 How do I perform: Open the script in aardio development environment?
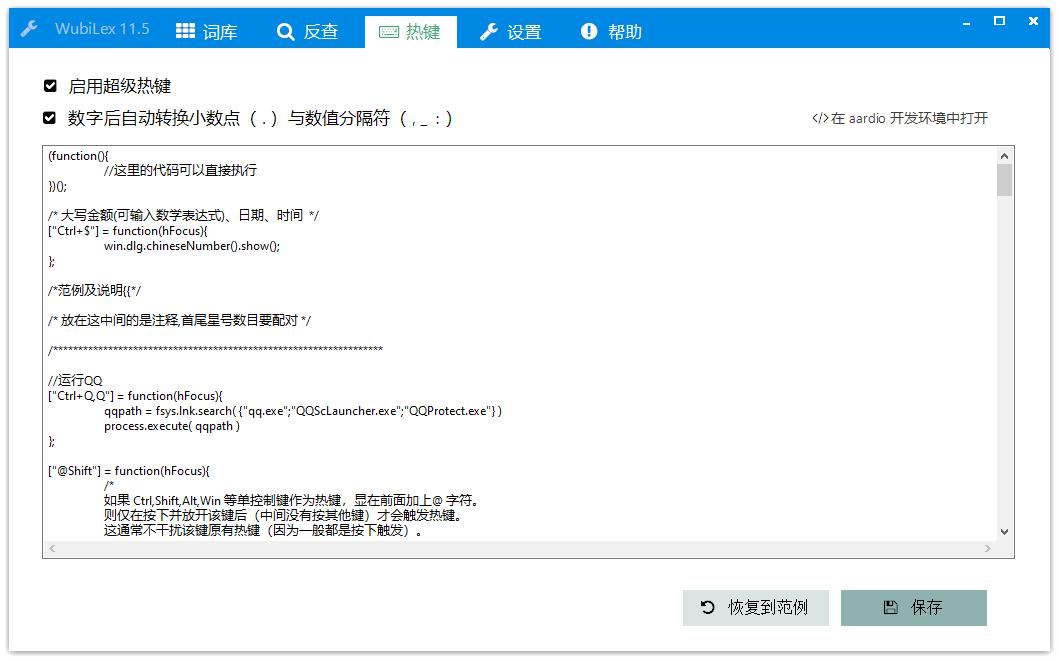tap(900, 117)
